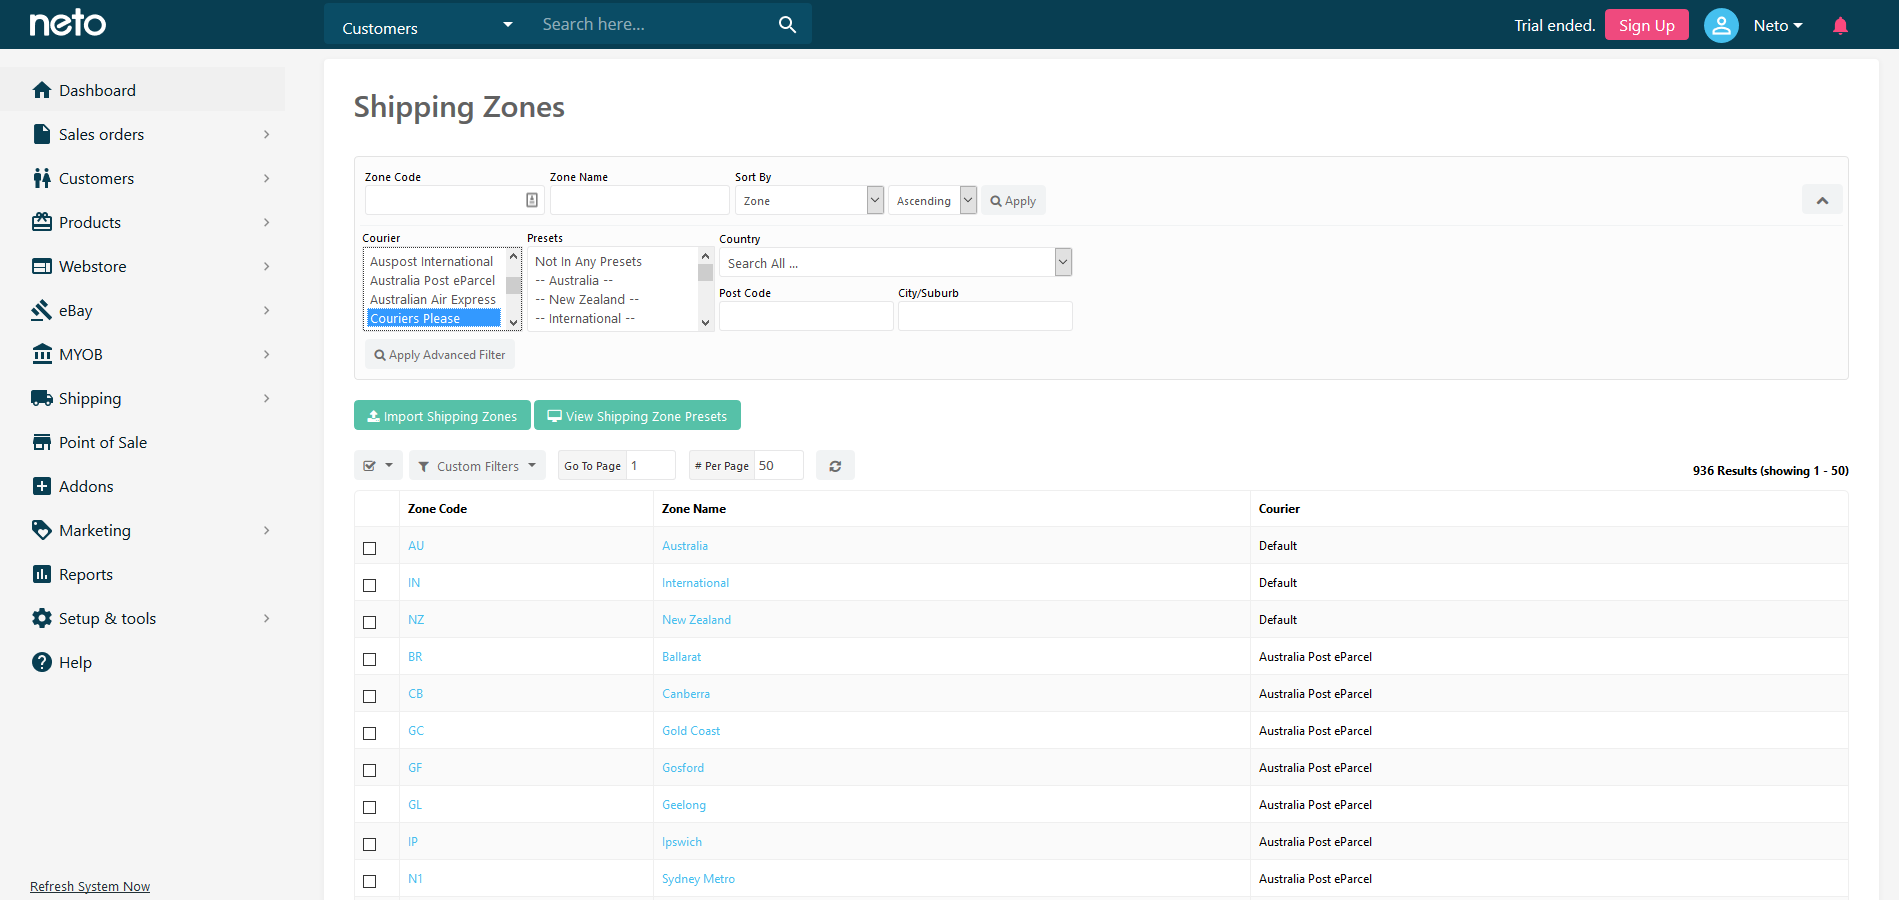Open the Customers search scope dropdown
Viewport: 1899px width, 900px height.
coord(427,26)
